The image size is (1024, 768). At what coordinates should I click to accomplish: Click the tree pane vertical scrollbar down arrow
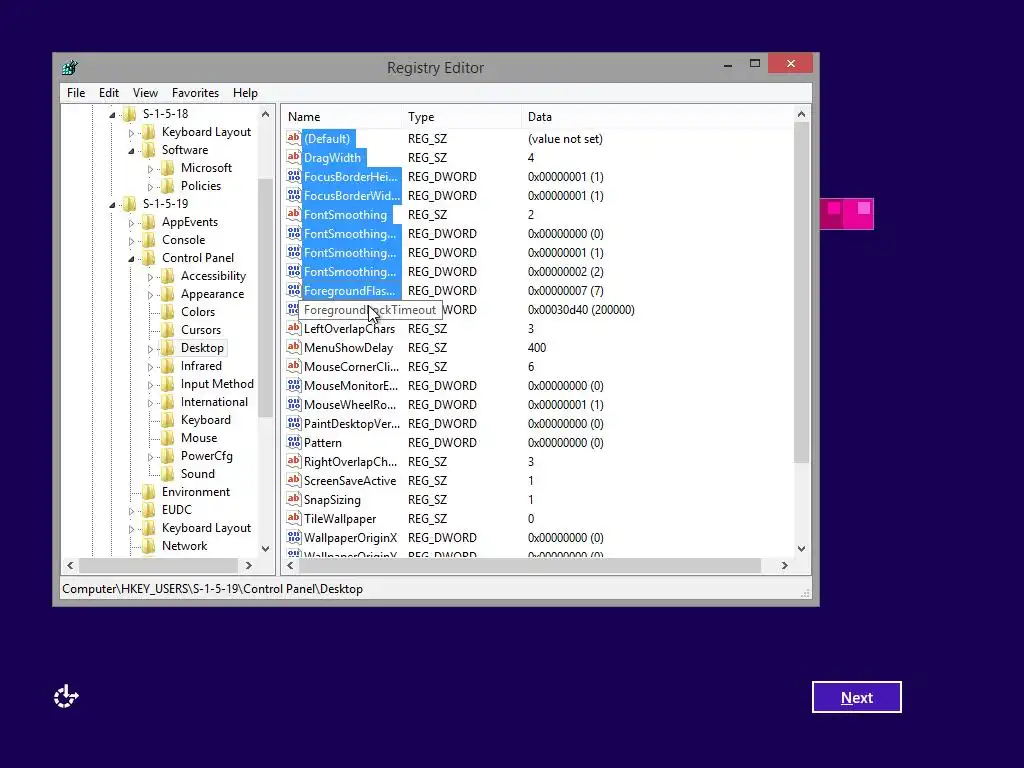(x=265, y=549)
